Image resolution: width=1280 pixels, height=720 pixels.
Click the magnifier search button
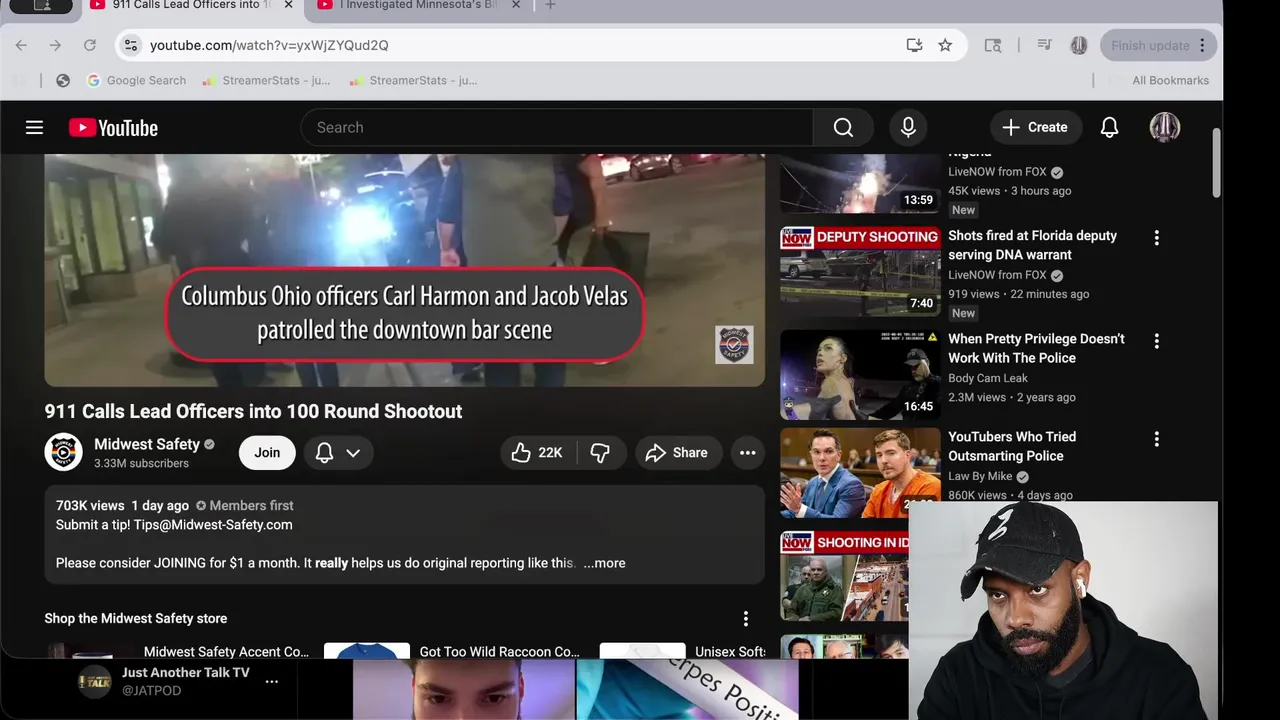(843, 127)
